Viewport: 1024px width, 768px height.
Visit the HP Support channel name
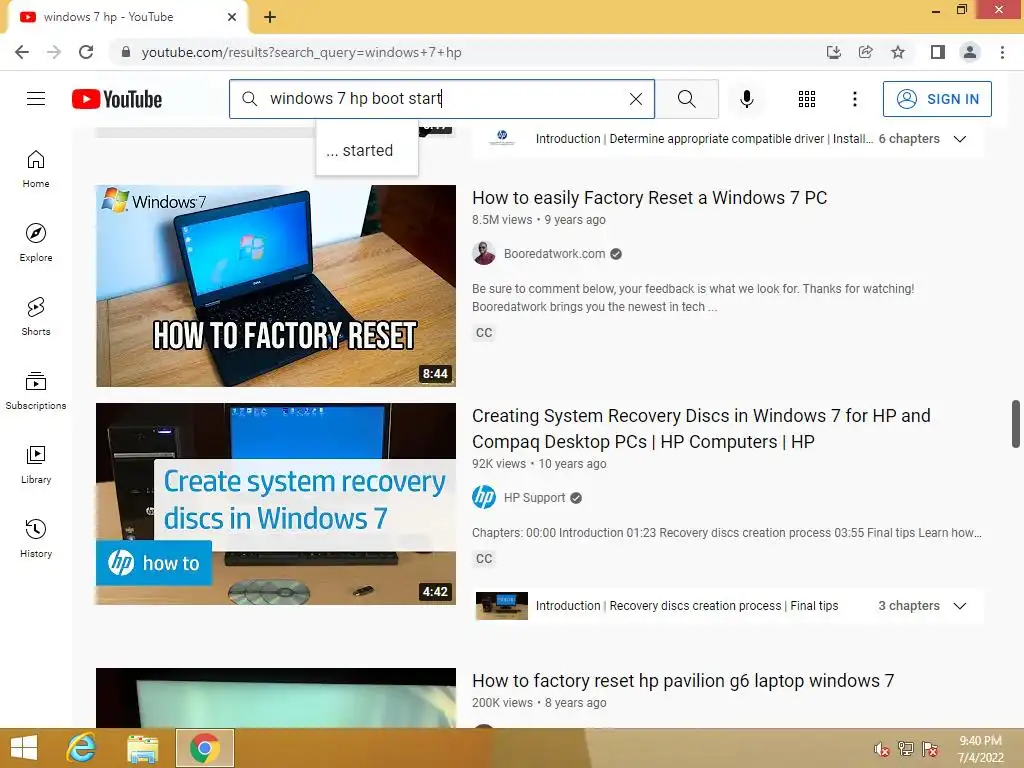pos(534,498)
